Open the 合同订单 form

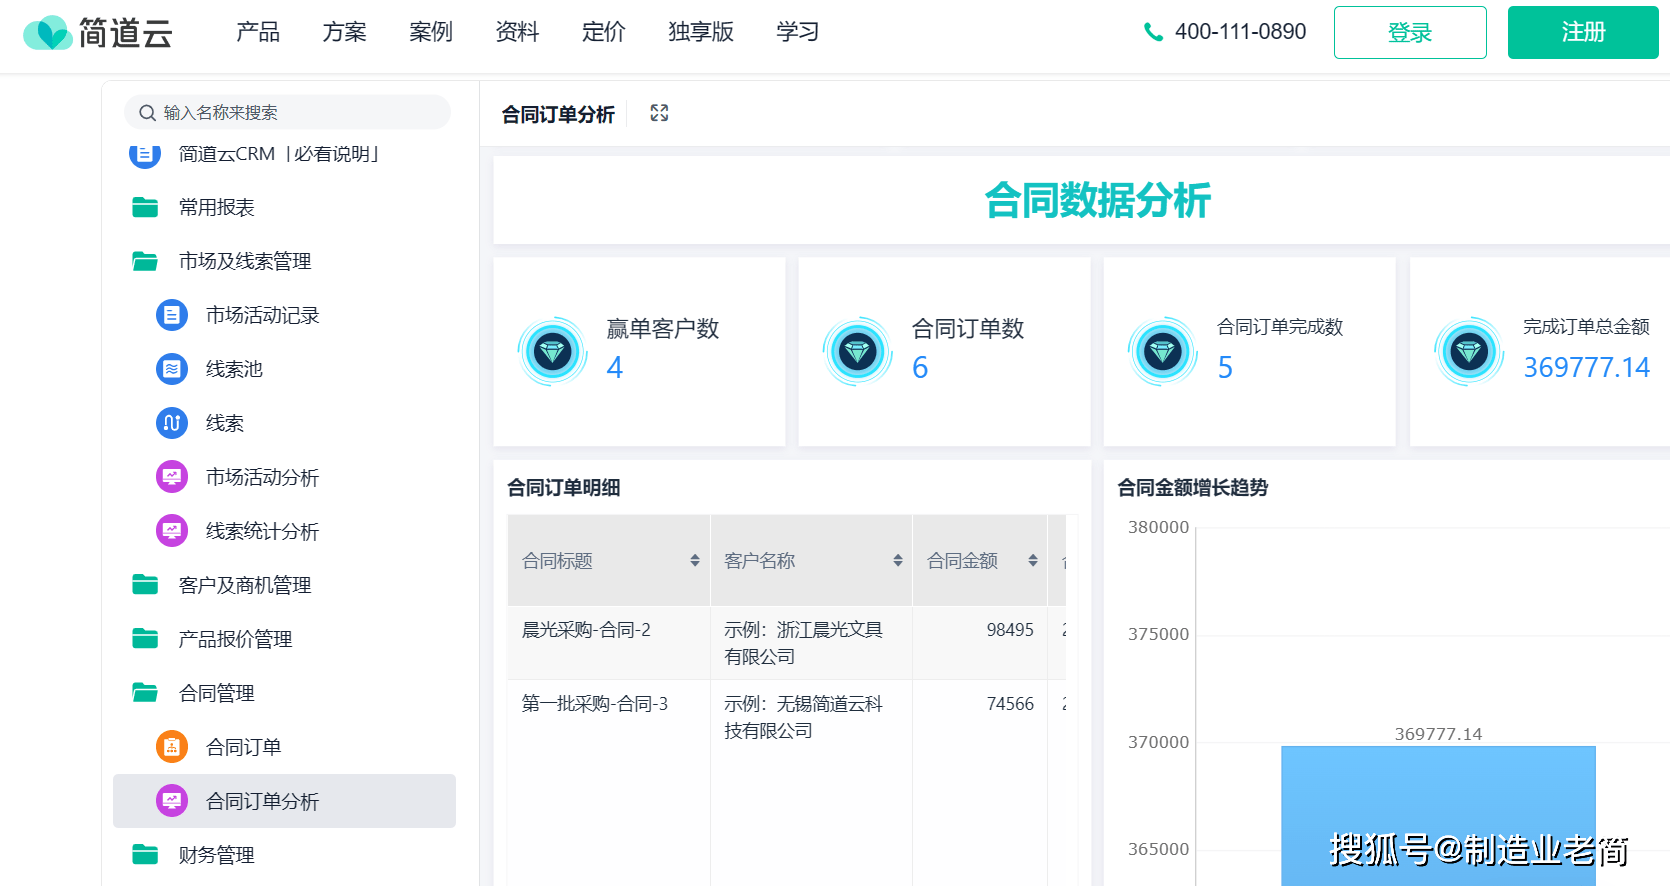[243, 747]
